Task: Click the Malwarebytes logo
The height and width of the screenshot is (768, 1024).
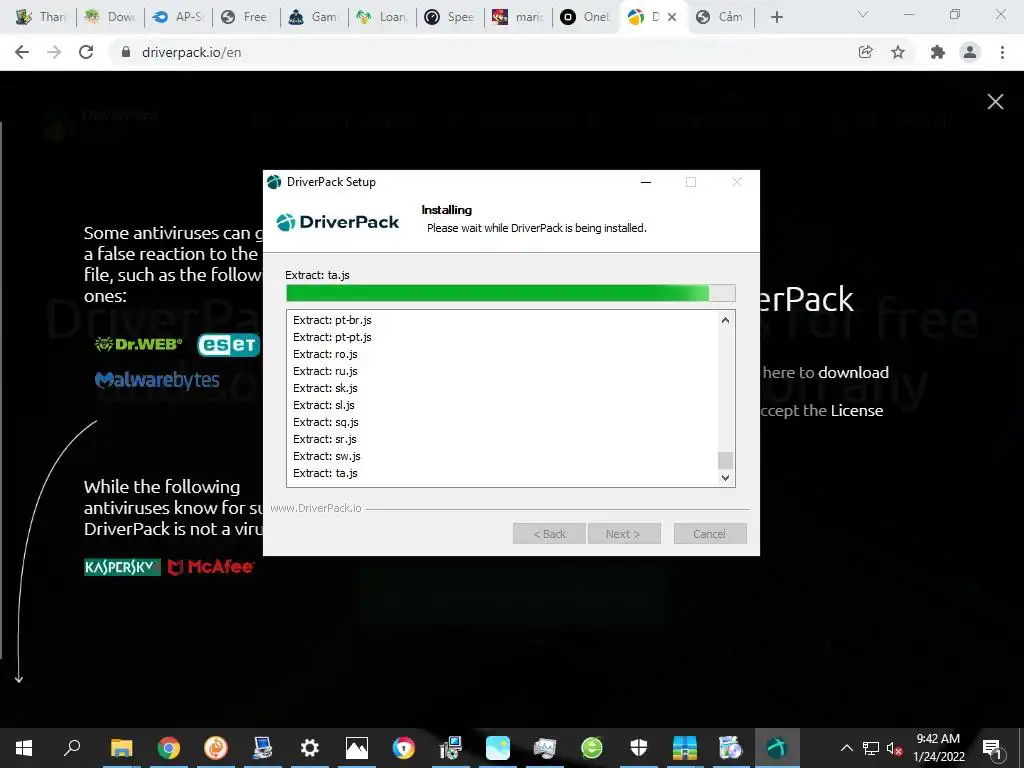Action: [x=157, y=380]
